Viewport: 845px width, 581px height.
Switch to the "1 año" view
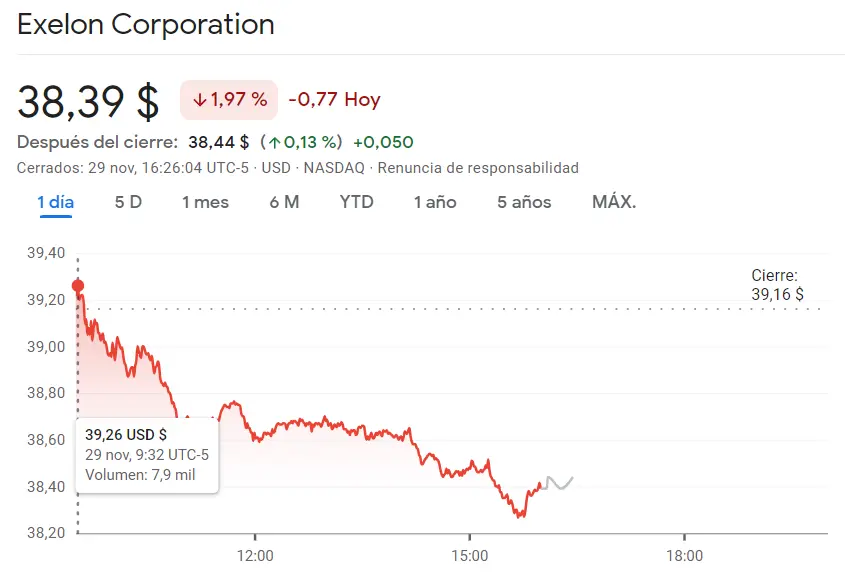click(x=435, y=202)
